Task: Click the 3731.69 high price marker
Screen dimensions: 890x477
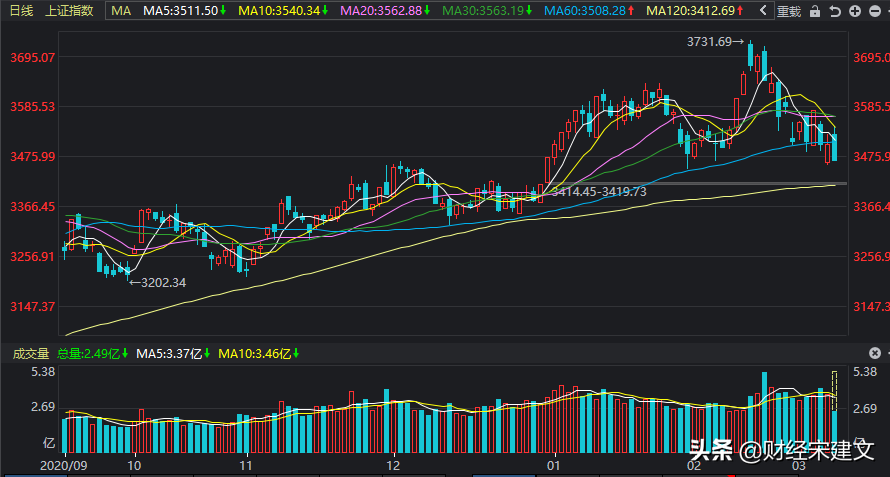Action: coord(714,42)
